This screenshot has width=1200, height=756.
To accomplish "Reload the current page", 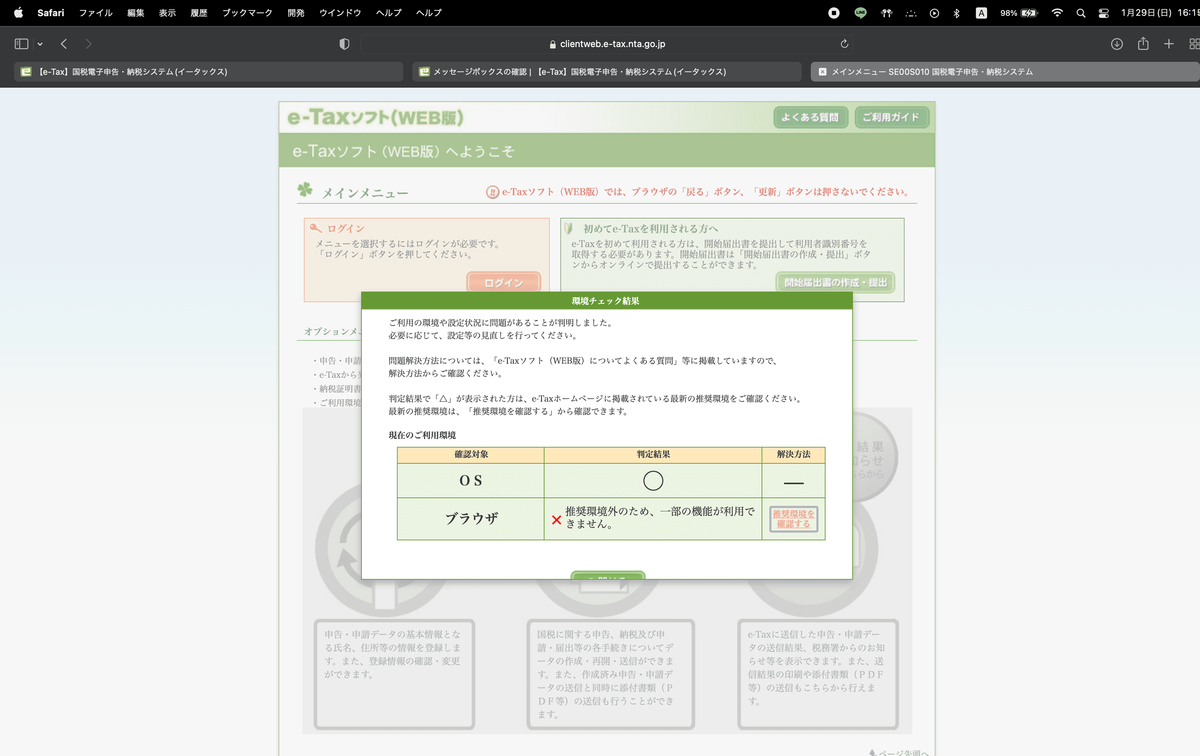I will point(845,44).
